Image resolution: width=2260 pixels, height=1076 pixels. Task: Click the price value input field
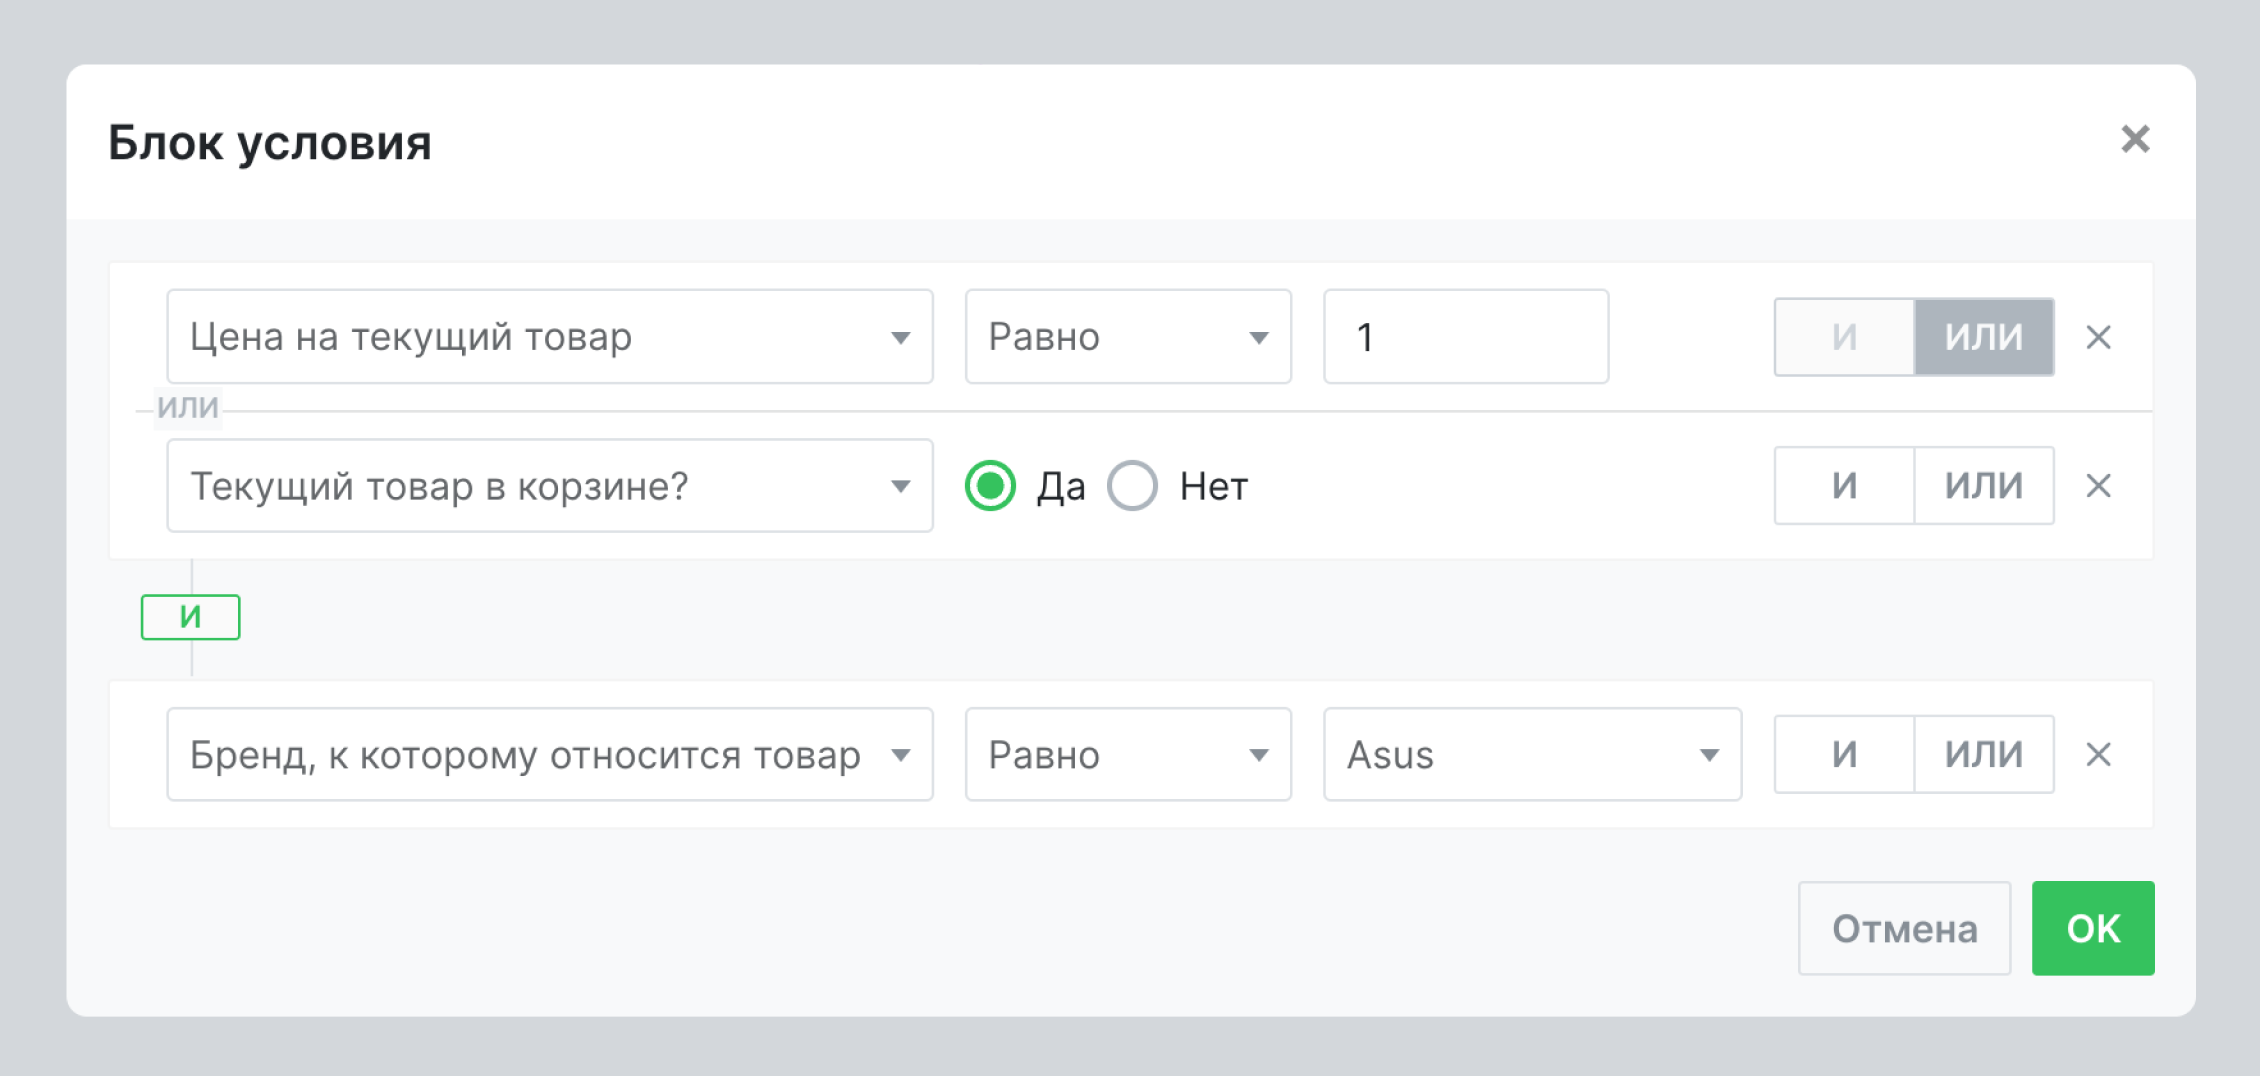pos(1465,337)
